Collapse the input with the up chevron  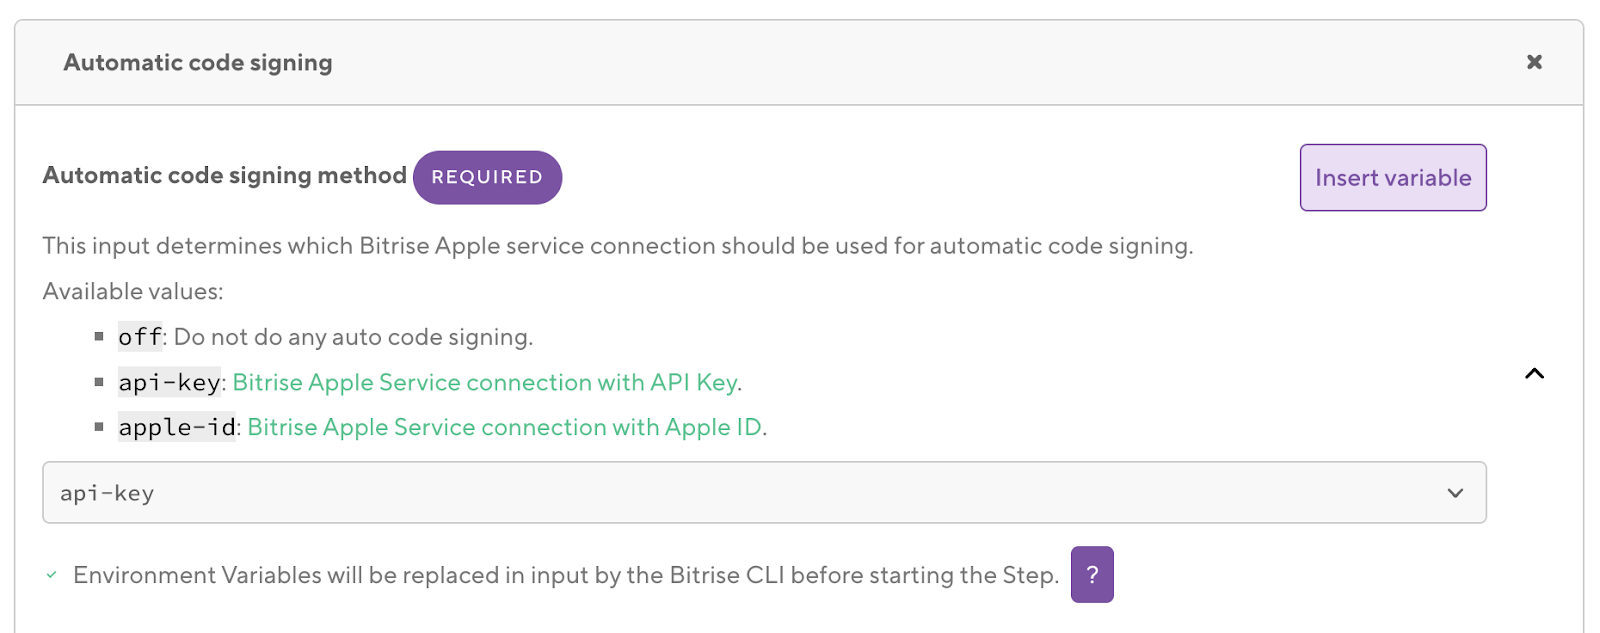click(x=1534, y=374)
